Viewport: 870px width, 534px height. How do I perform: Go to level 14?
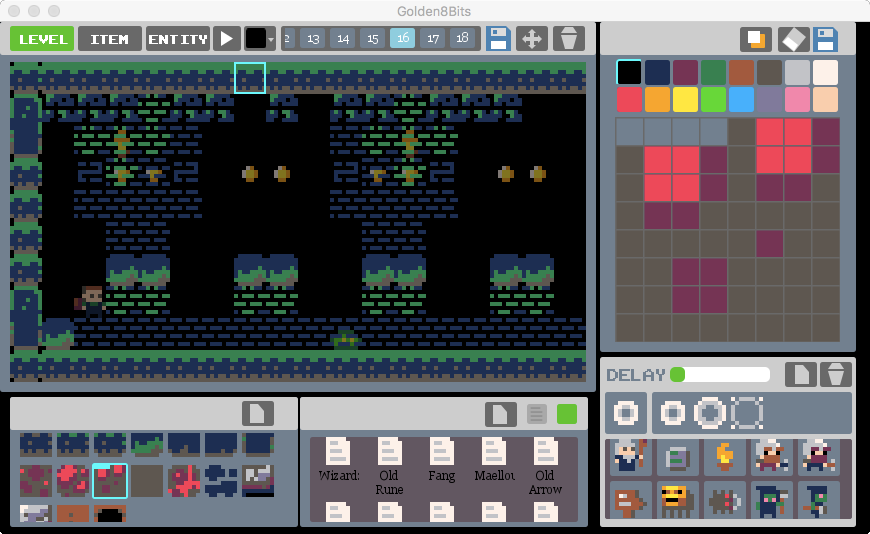tap(343, 39)
